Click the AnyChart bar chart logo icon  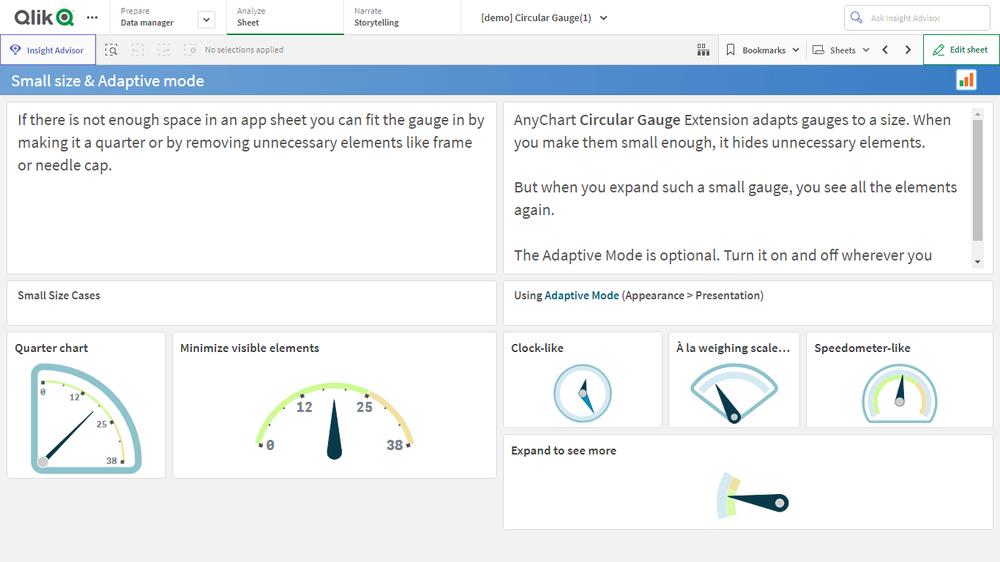point(966,80)
